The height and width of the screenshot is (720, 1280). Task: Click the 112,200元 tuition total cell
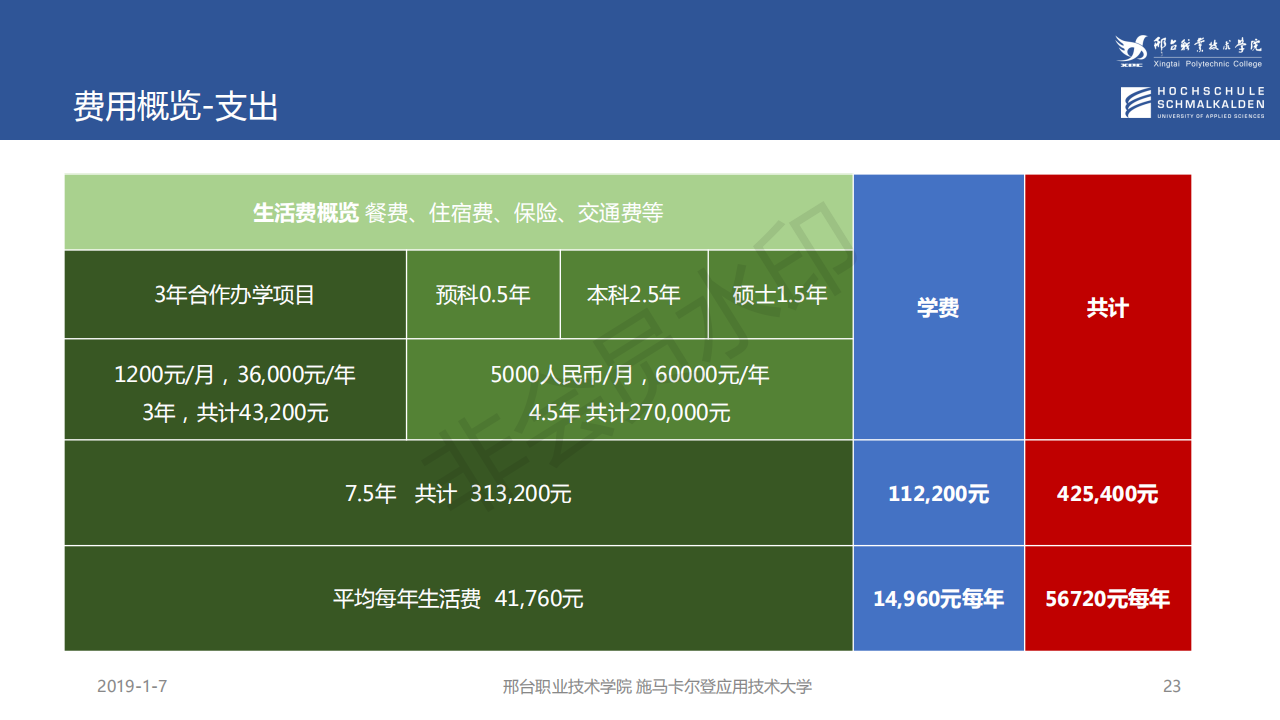tap(938, 493)
